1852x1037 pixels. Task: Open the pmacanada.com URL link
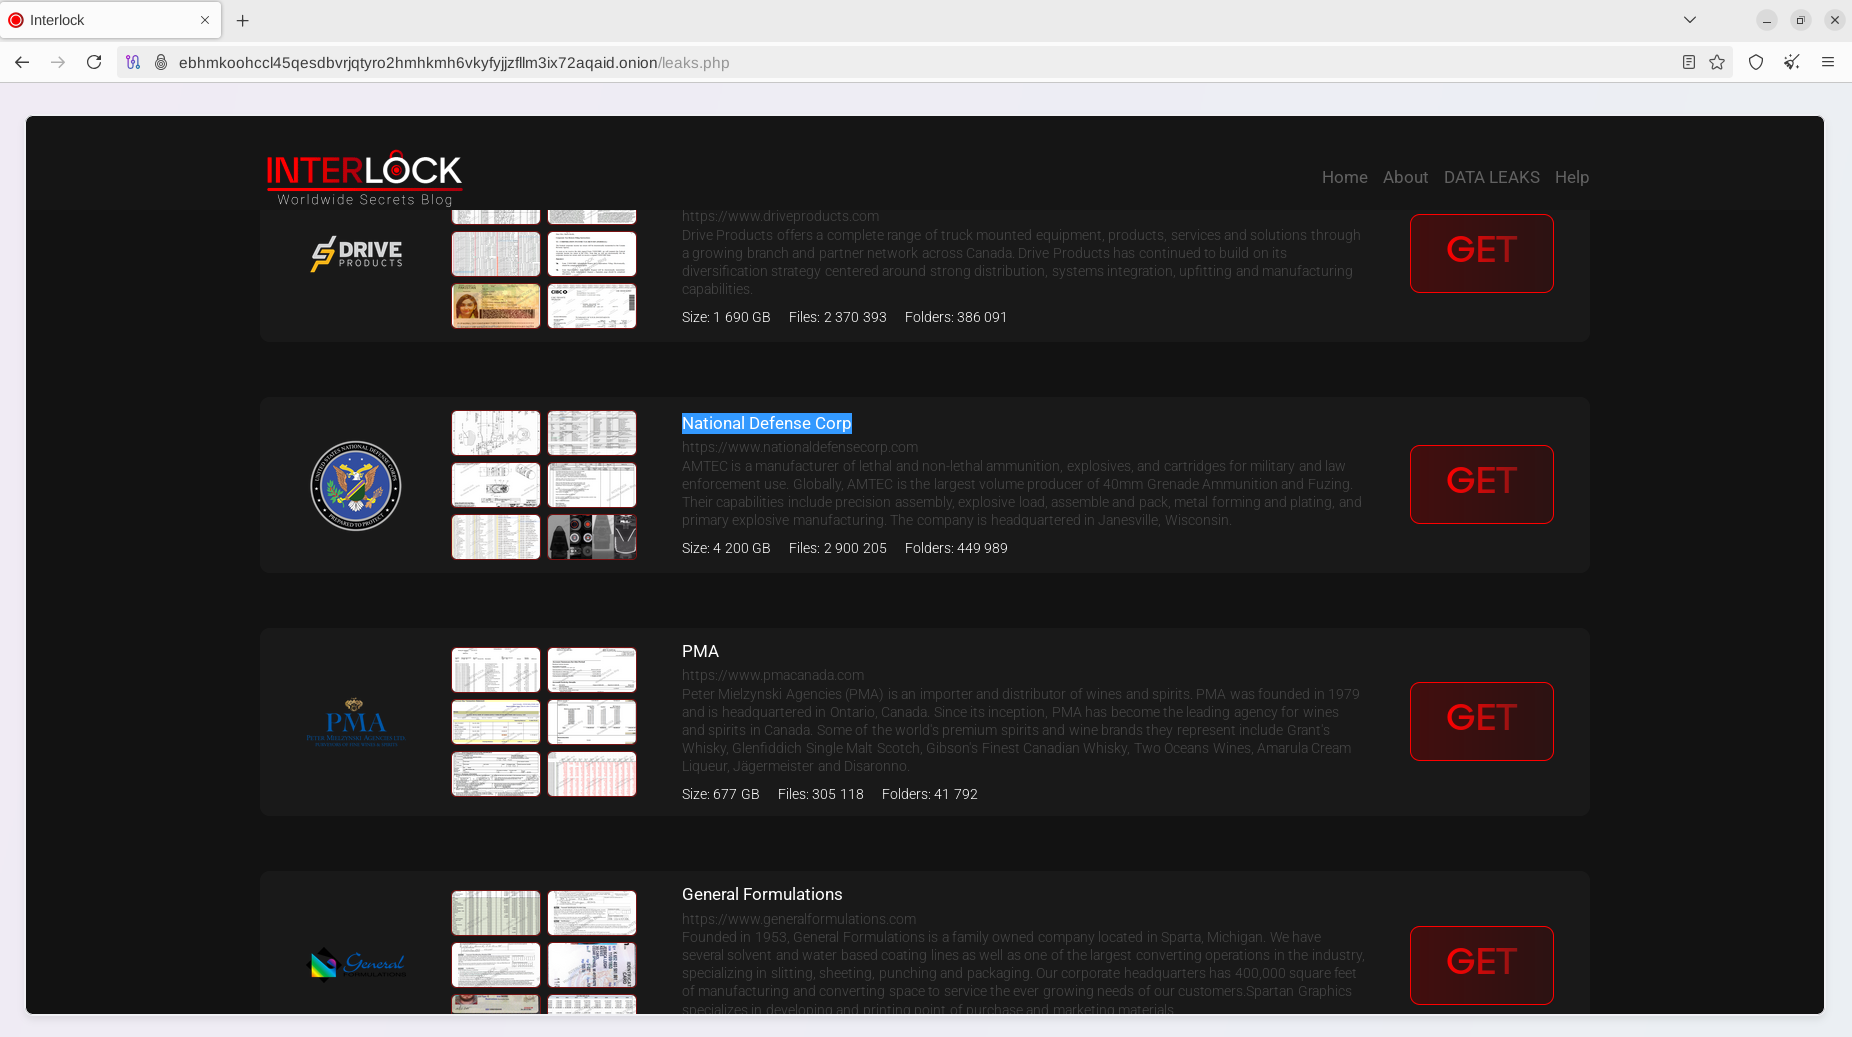pos(773,675)
